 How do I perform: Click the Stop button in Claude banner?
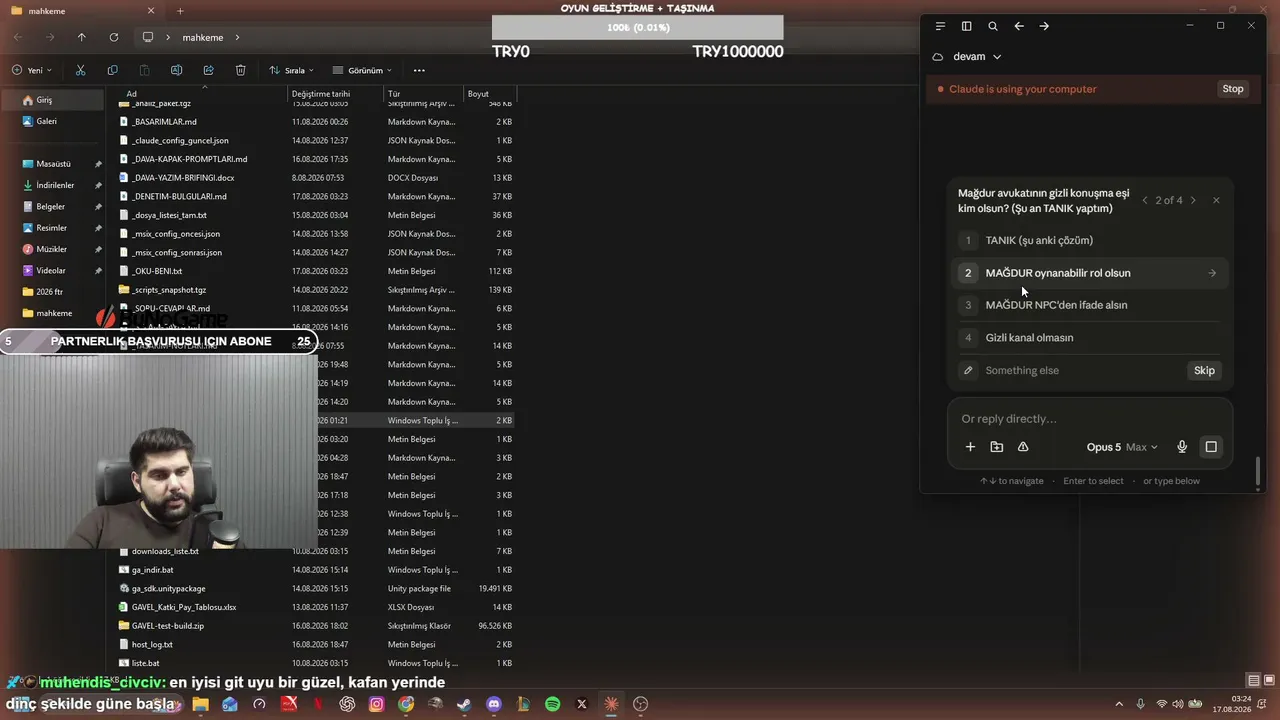(1233, 89)
